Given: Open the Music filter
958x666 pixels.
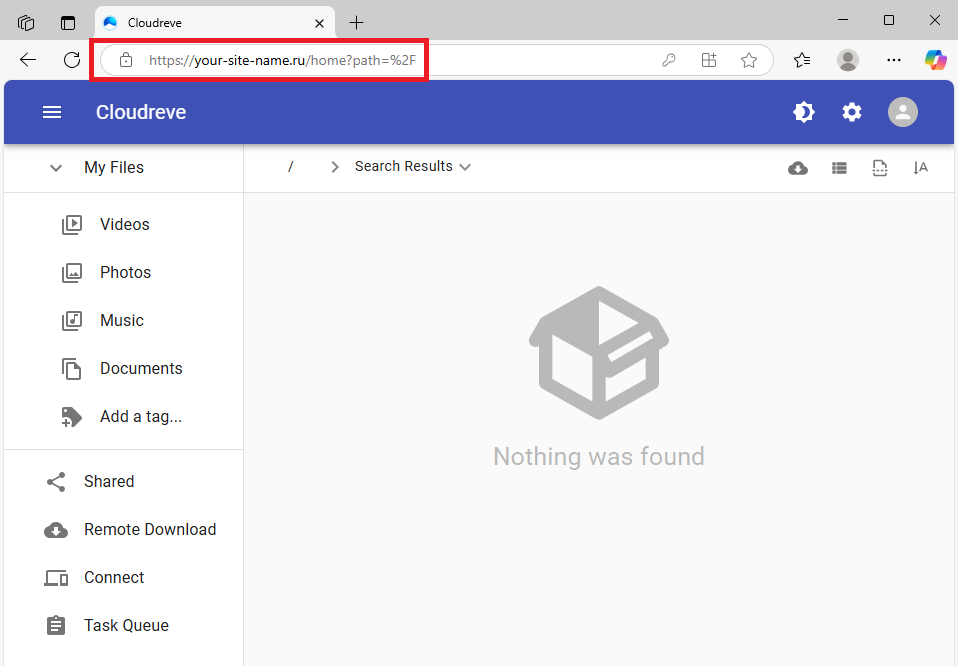Looking at the screenshot, I should click(122, 320).
